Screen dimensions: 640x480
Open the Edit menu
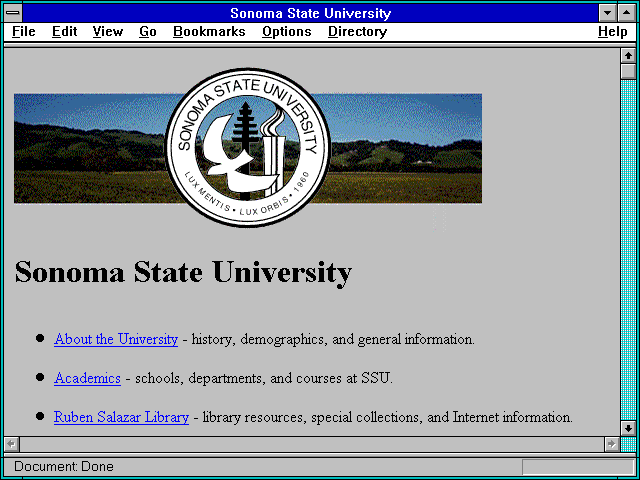(x=64, y=32)
